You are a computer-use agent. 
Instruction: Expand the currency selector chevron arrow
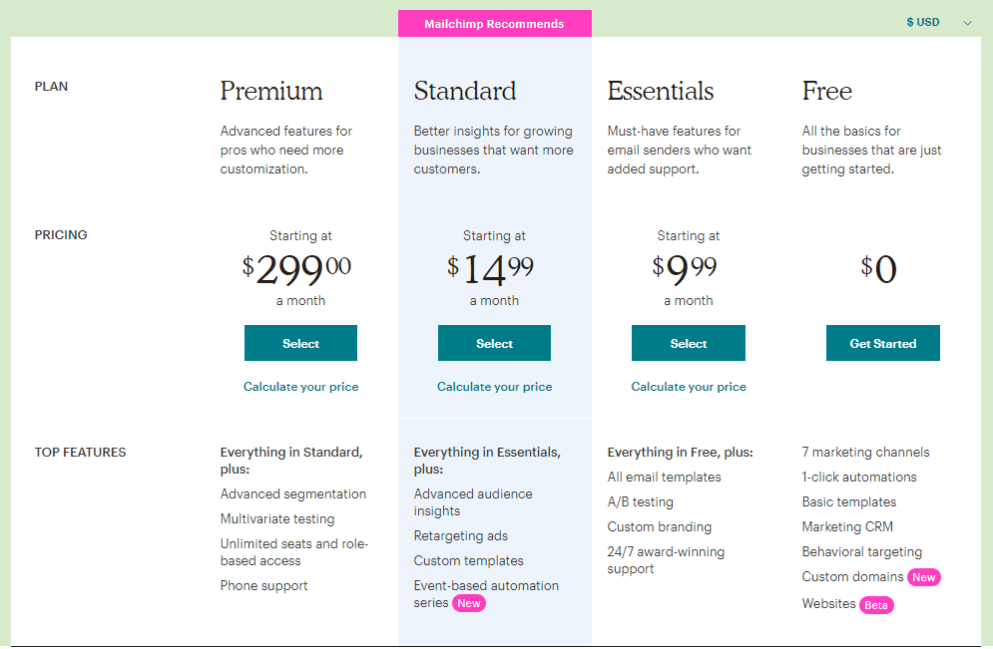tap(966, 22)
